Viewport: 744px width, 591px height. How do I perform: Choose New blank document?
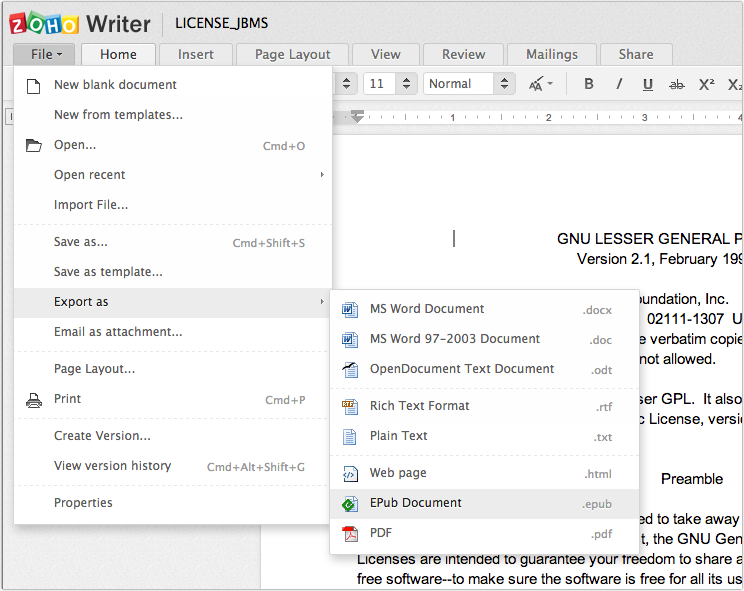pos(173,85)
